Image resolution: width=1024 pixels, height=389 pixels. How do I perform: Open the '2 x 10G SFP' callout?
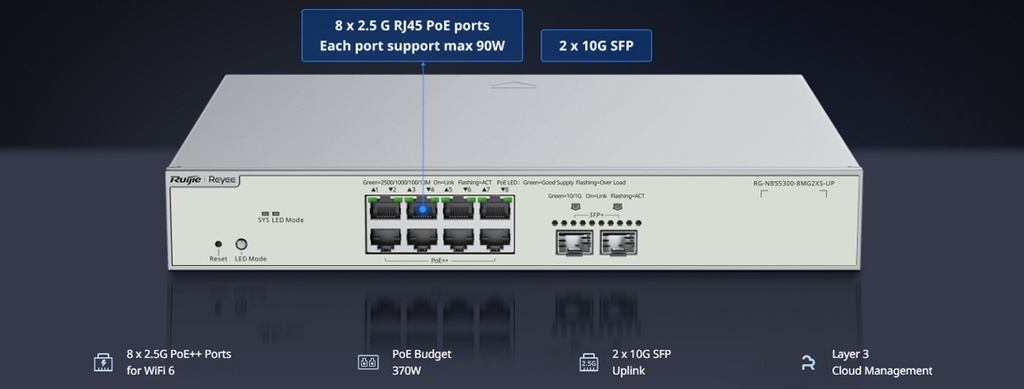596,46
